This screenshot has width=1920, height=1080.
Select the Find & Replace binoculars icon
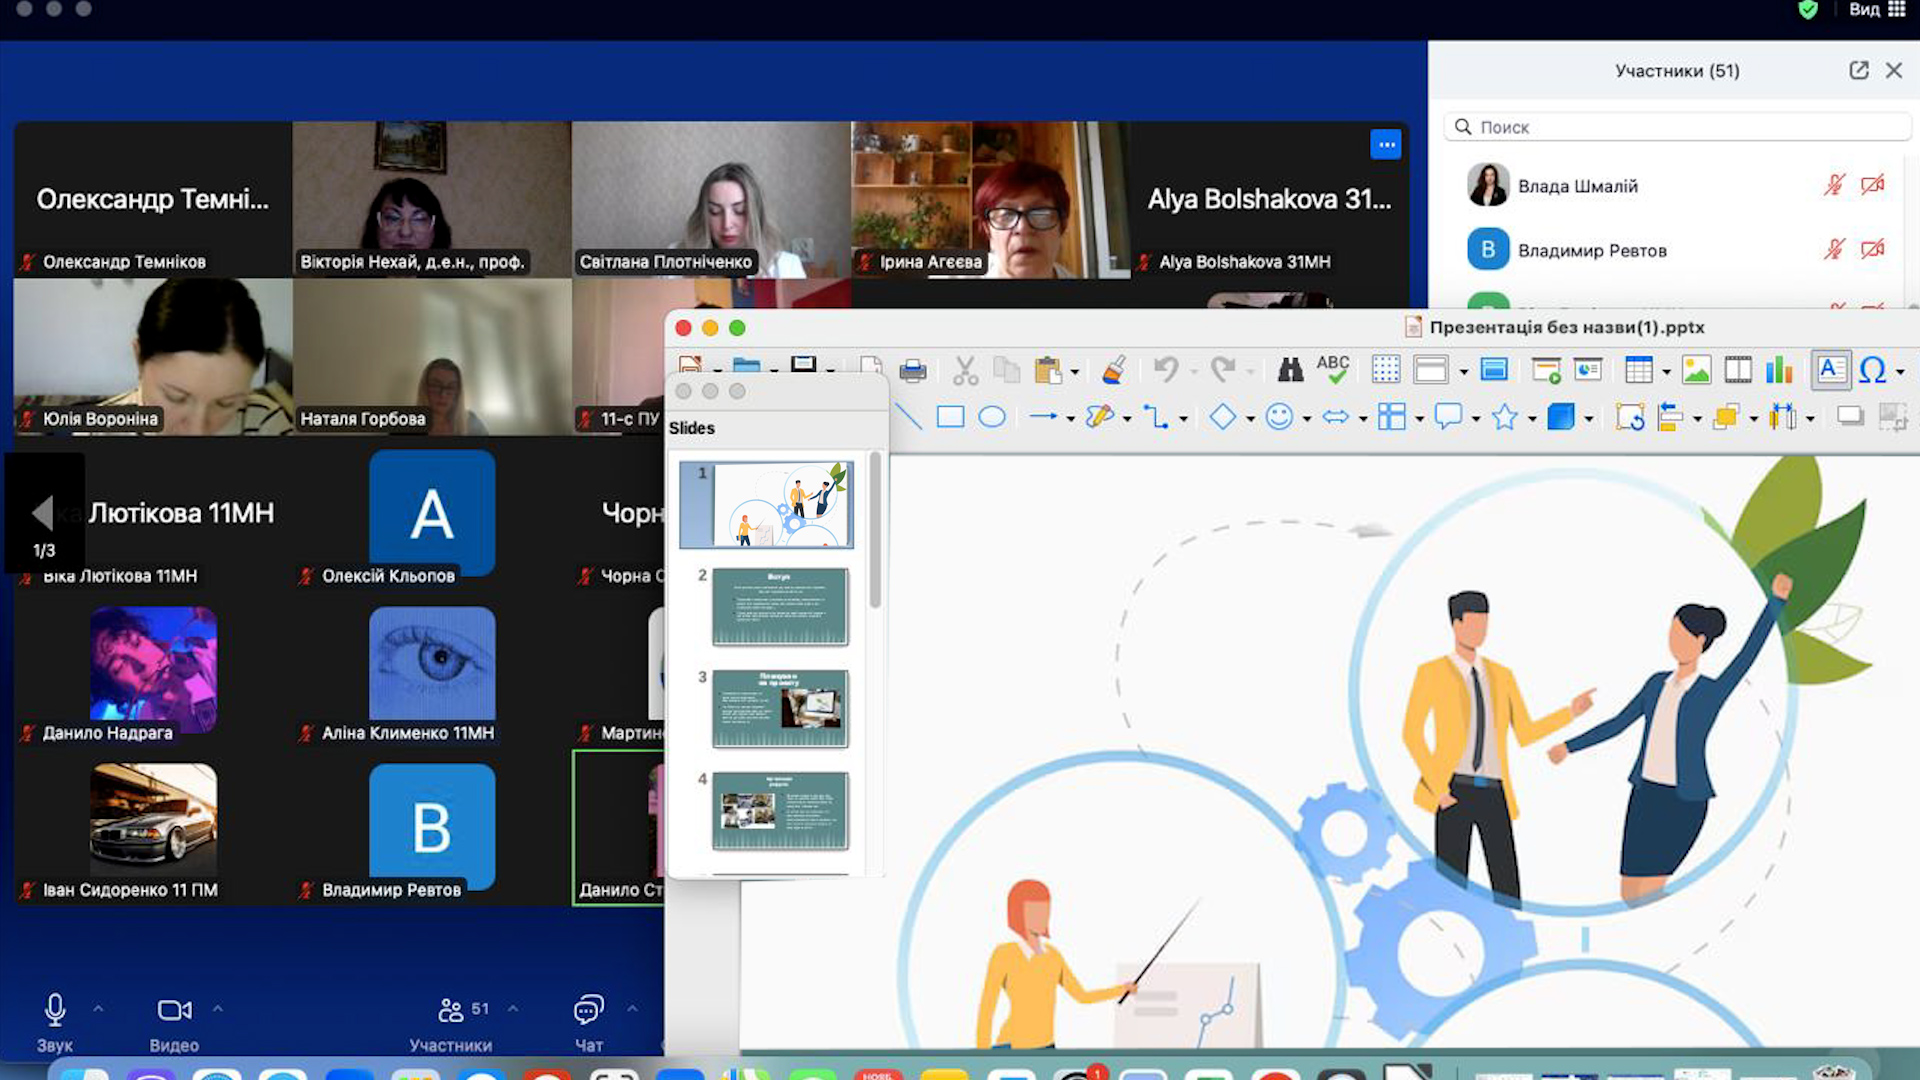[x=1290, y=370]
